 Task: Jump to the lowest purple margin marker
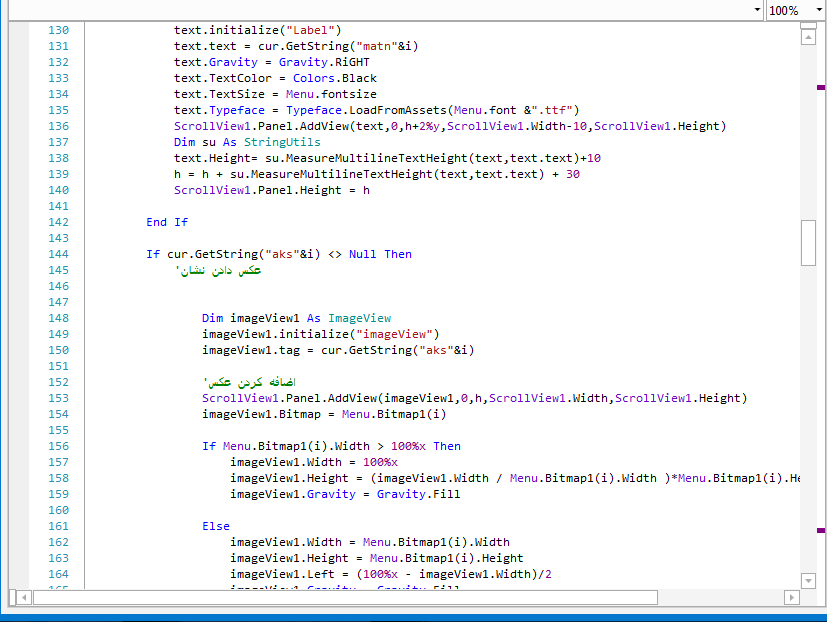(821, 529)
